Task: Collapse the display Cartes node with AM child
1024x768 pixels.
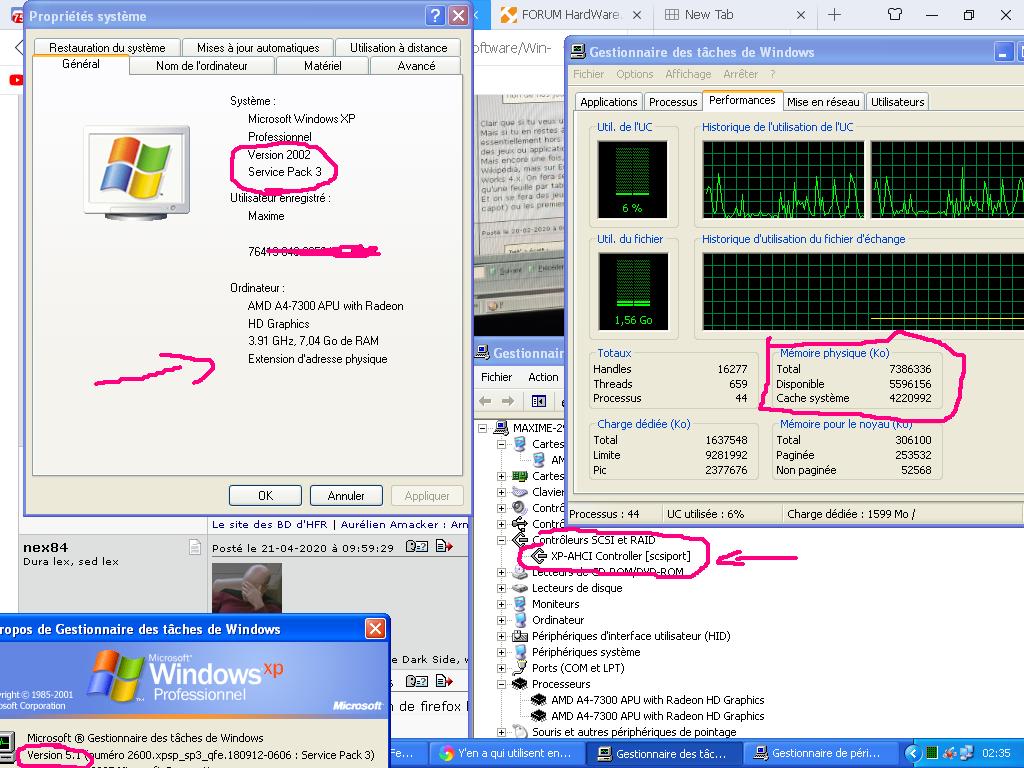Action: (502, 444)
